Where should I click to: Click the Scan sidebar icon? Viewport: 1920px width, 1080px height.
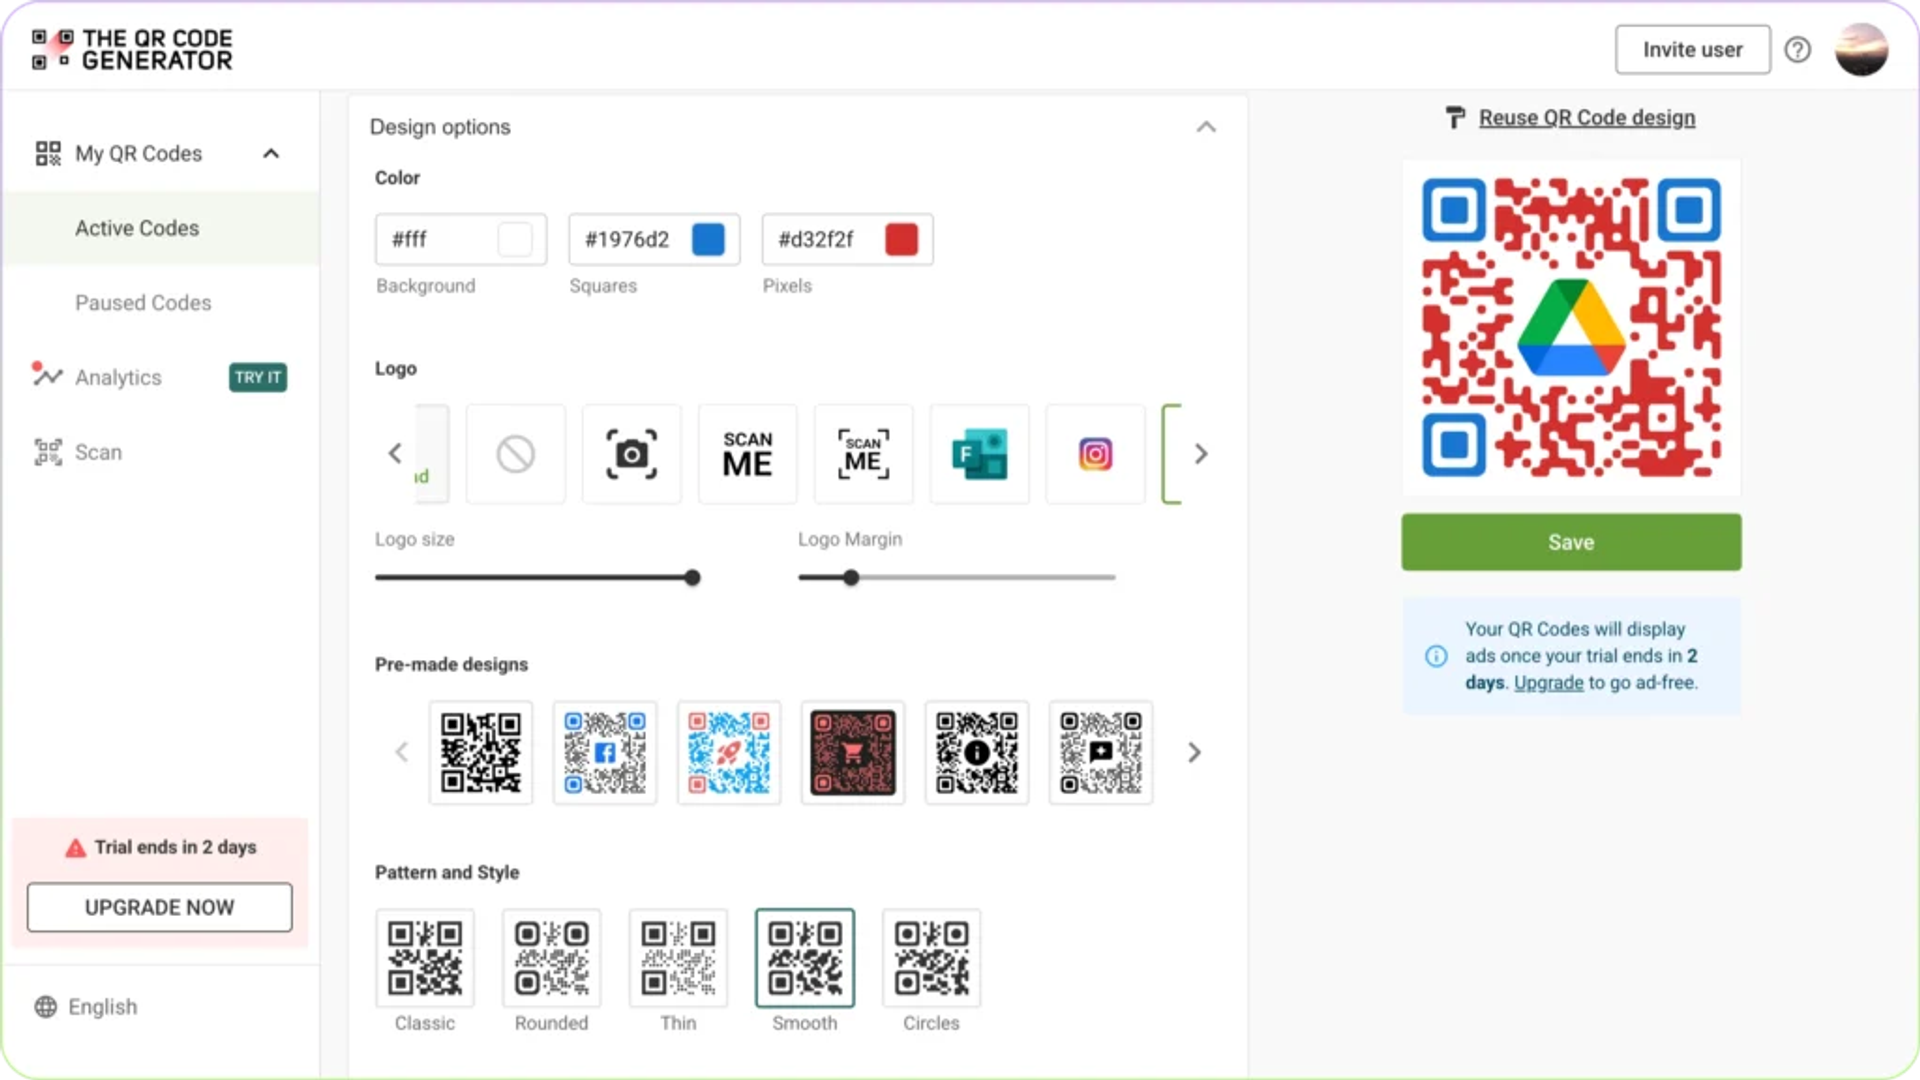click(x=48, y=452)
